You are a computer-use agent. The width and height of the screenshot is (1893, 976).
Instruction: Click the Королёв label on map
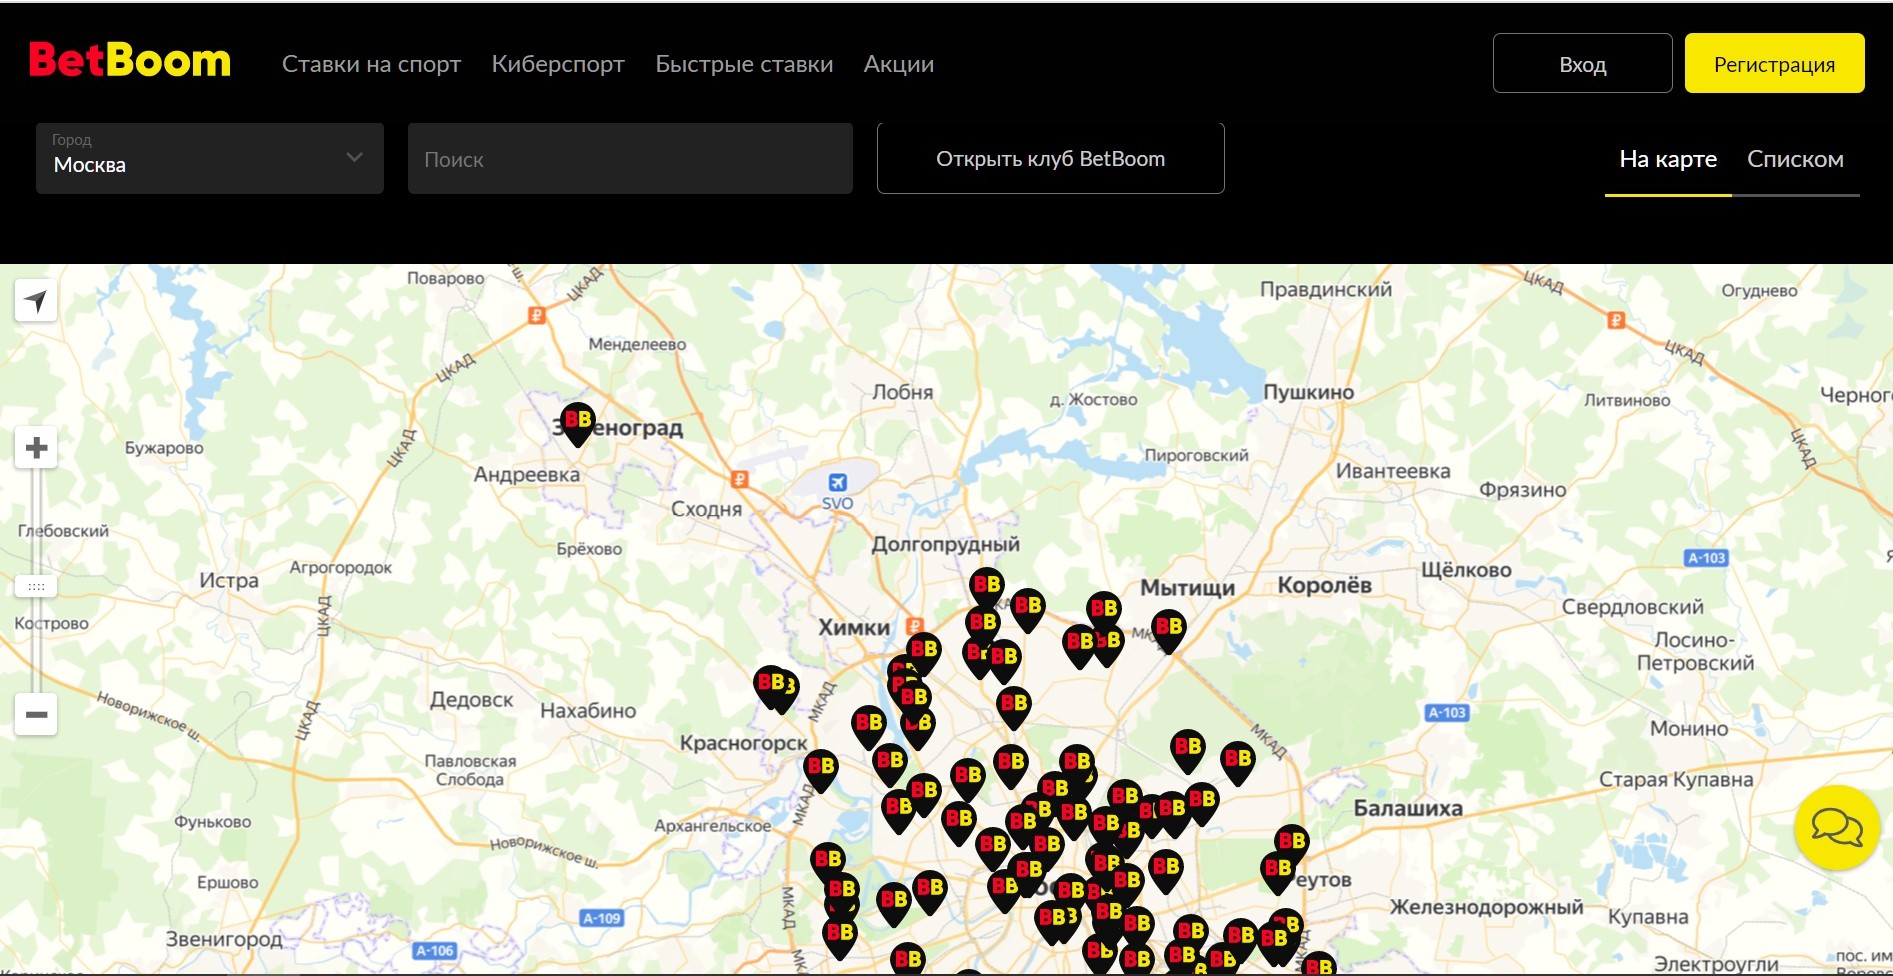tap(1324, 585)
